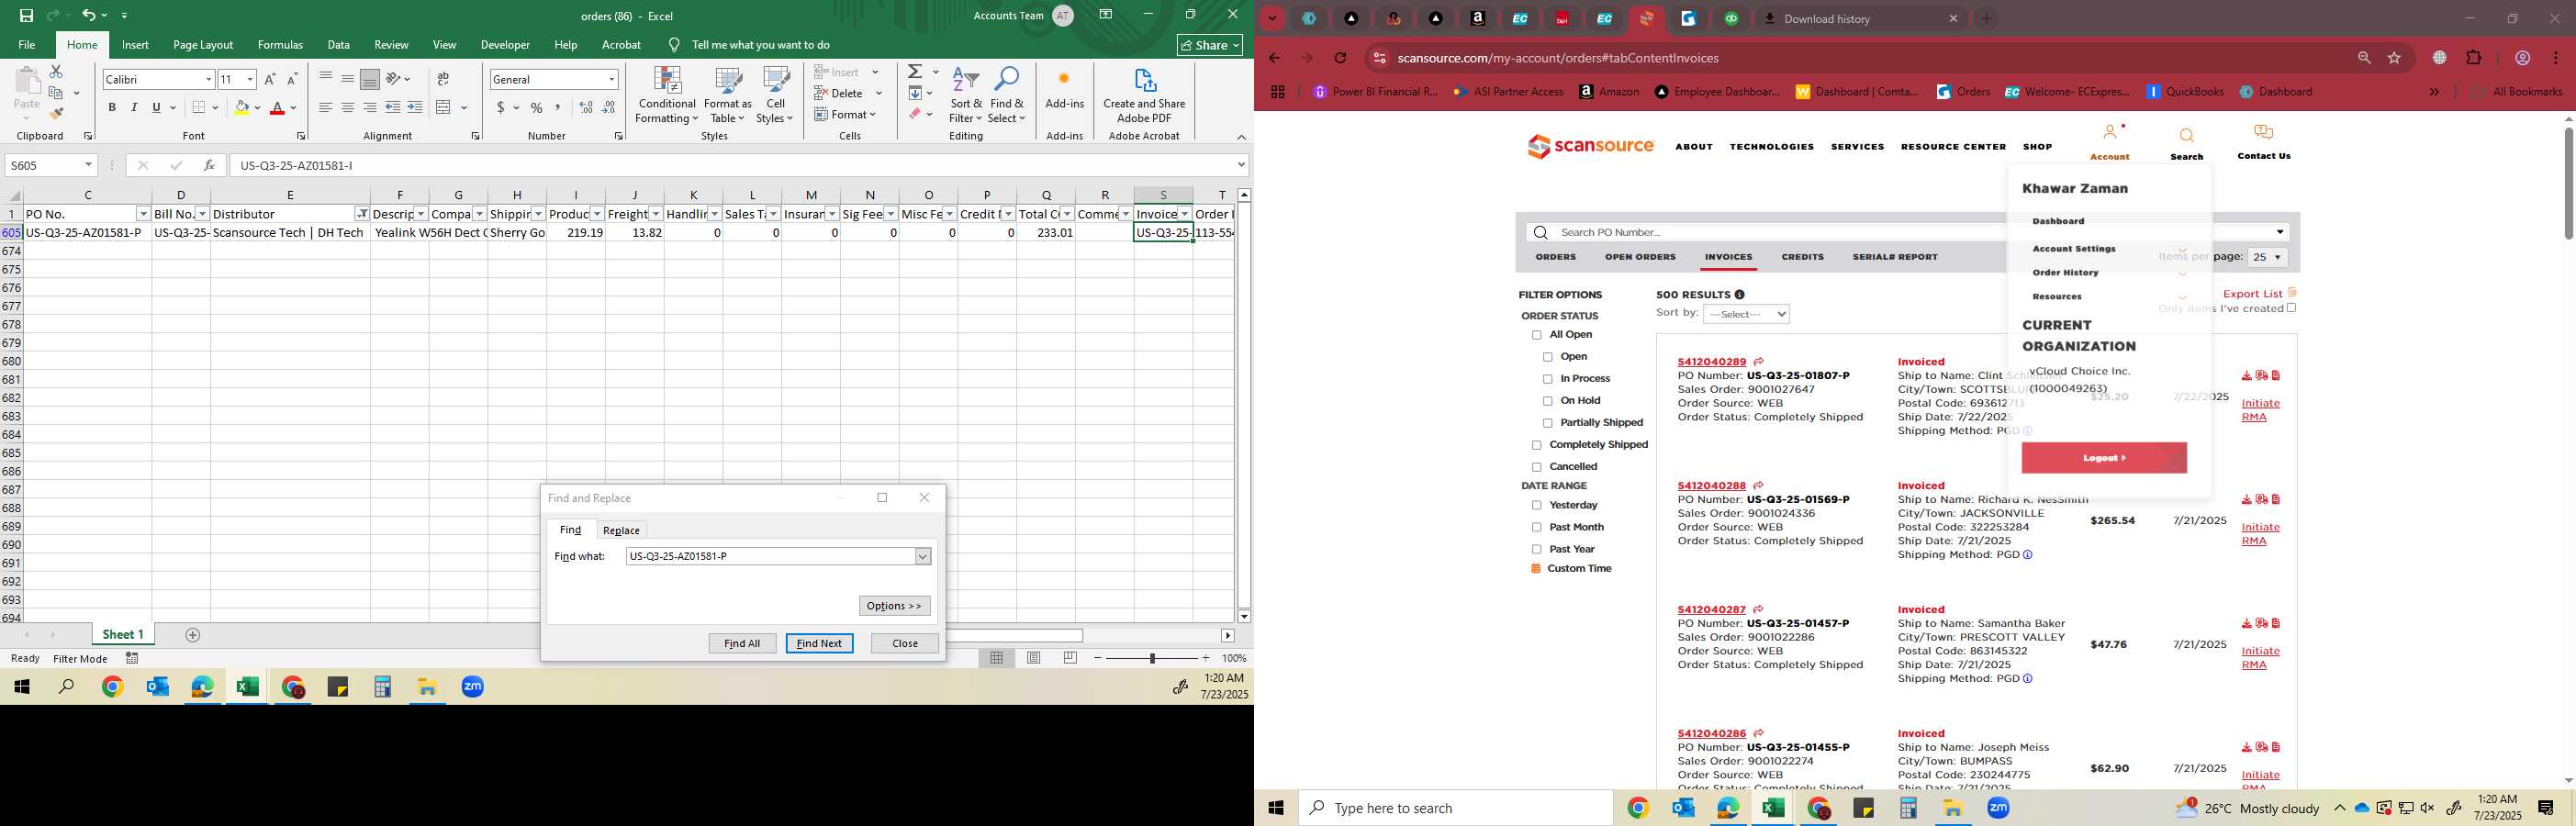Open Find & Select tool
The height and width of the screenshot is (826, 2576).
coord(1006,96)
